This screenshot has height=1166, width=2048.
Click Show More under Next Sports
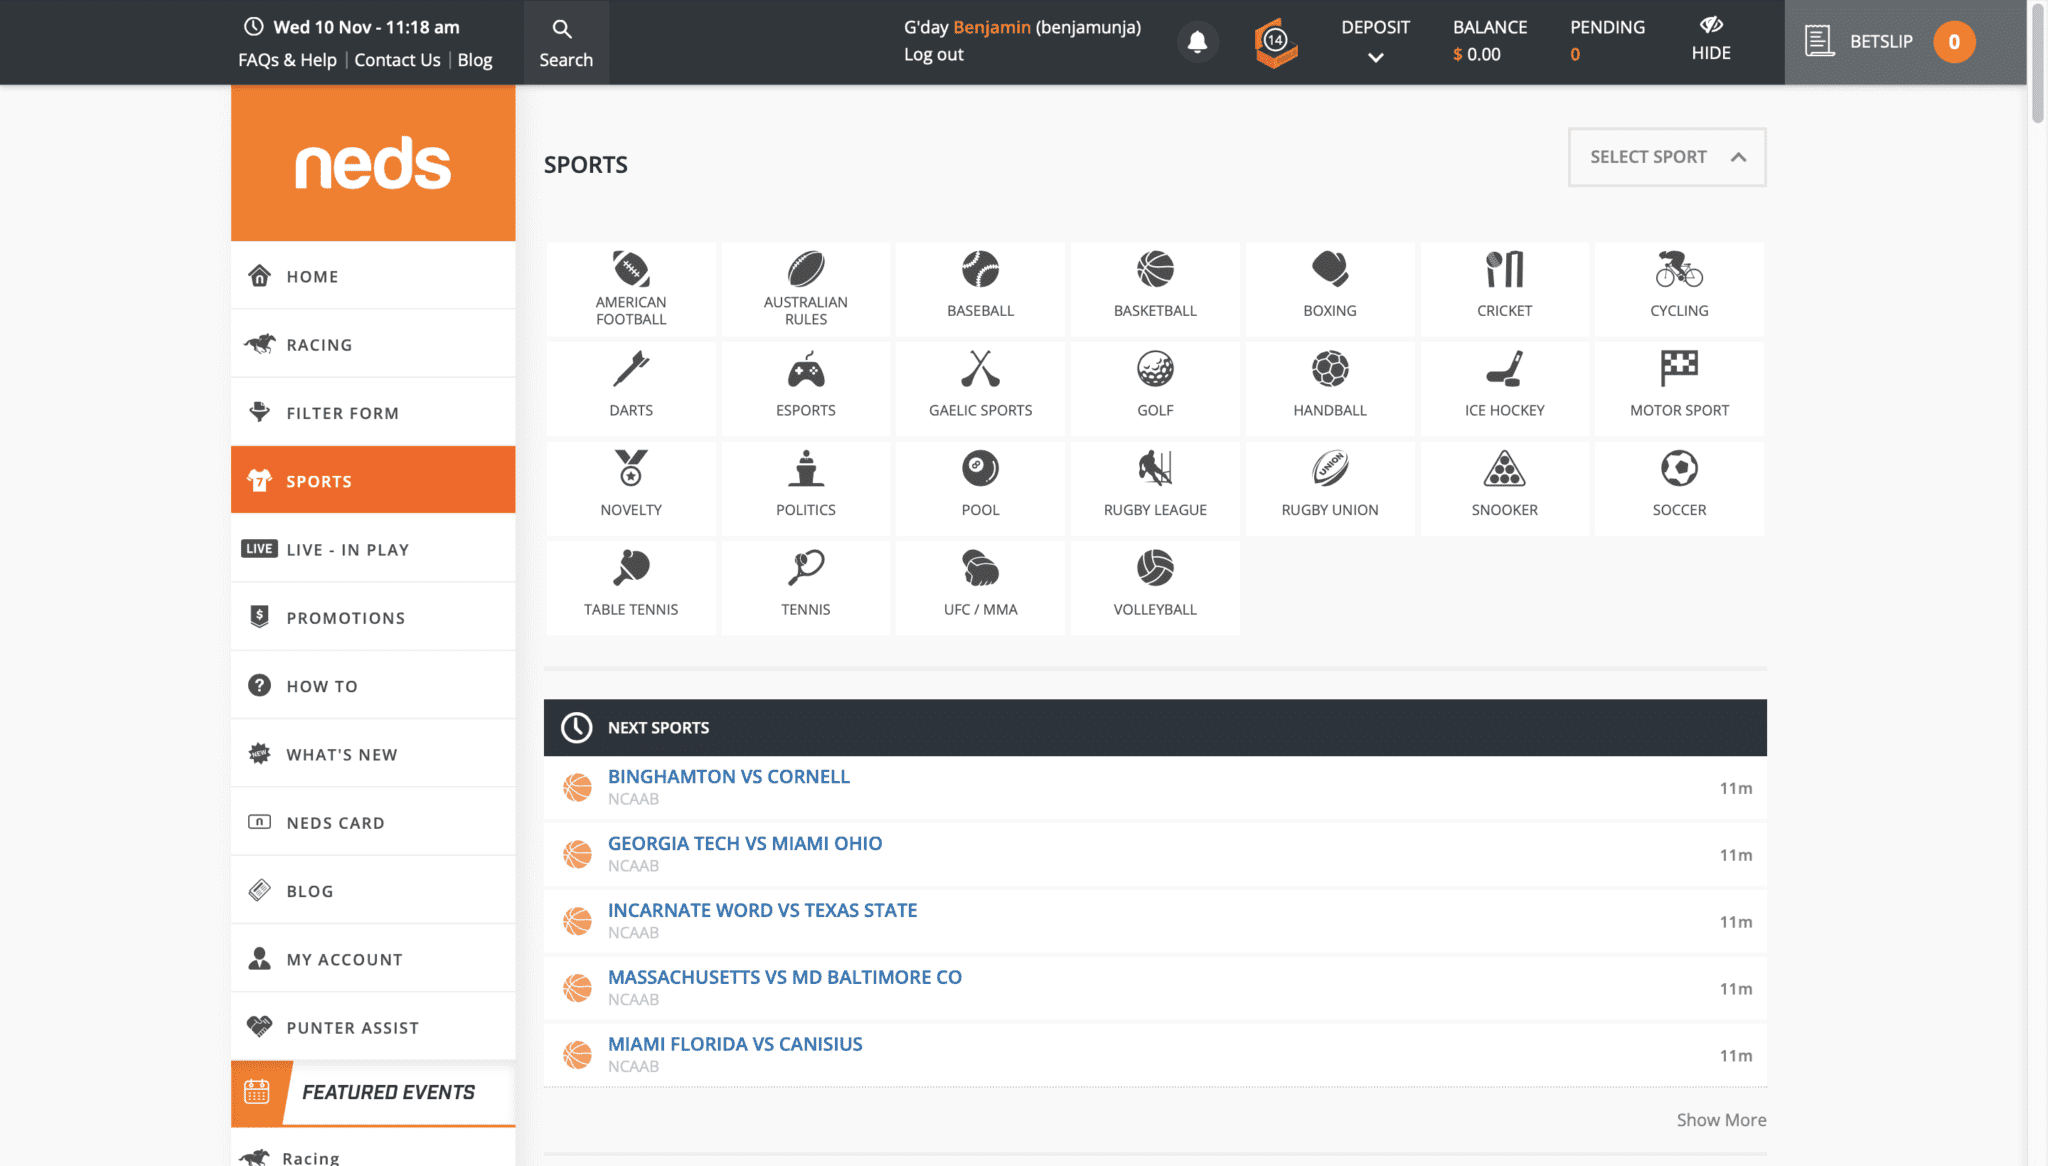coord(1721,1120)
